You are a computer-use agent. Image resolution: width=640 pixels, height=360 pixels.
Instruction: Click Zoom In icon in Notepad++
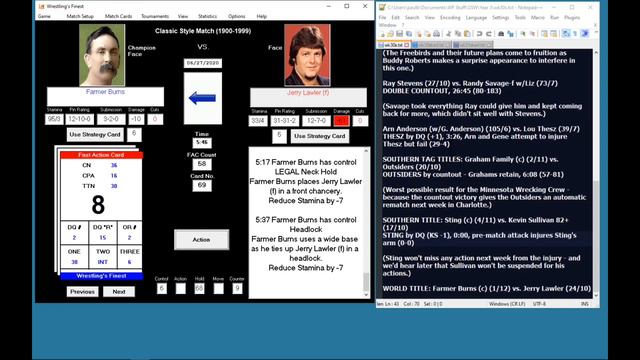pyautogui.click(x=523, y=34)
